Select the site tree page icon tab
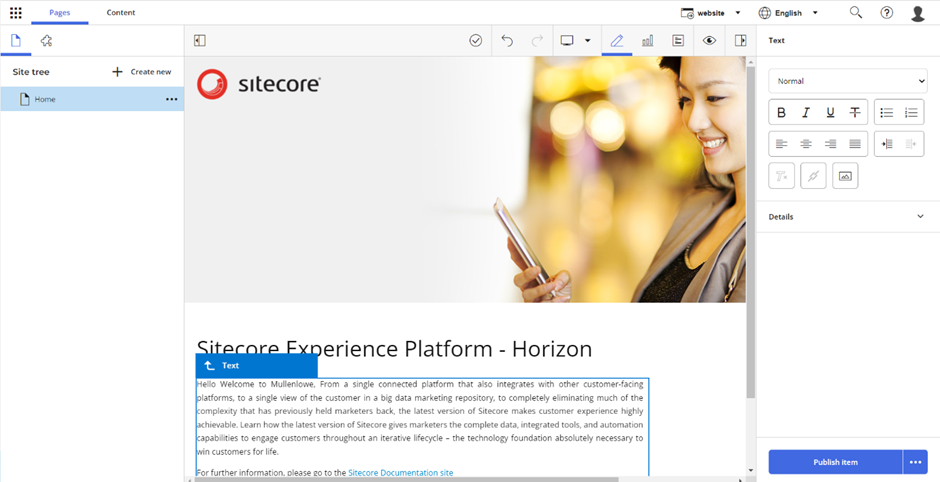940x482 pixels. (x=16, y=41)
